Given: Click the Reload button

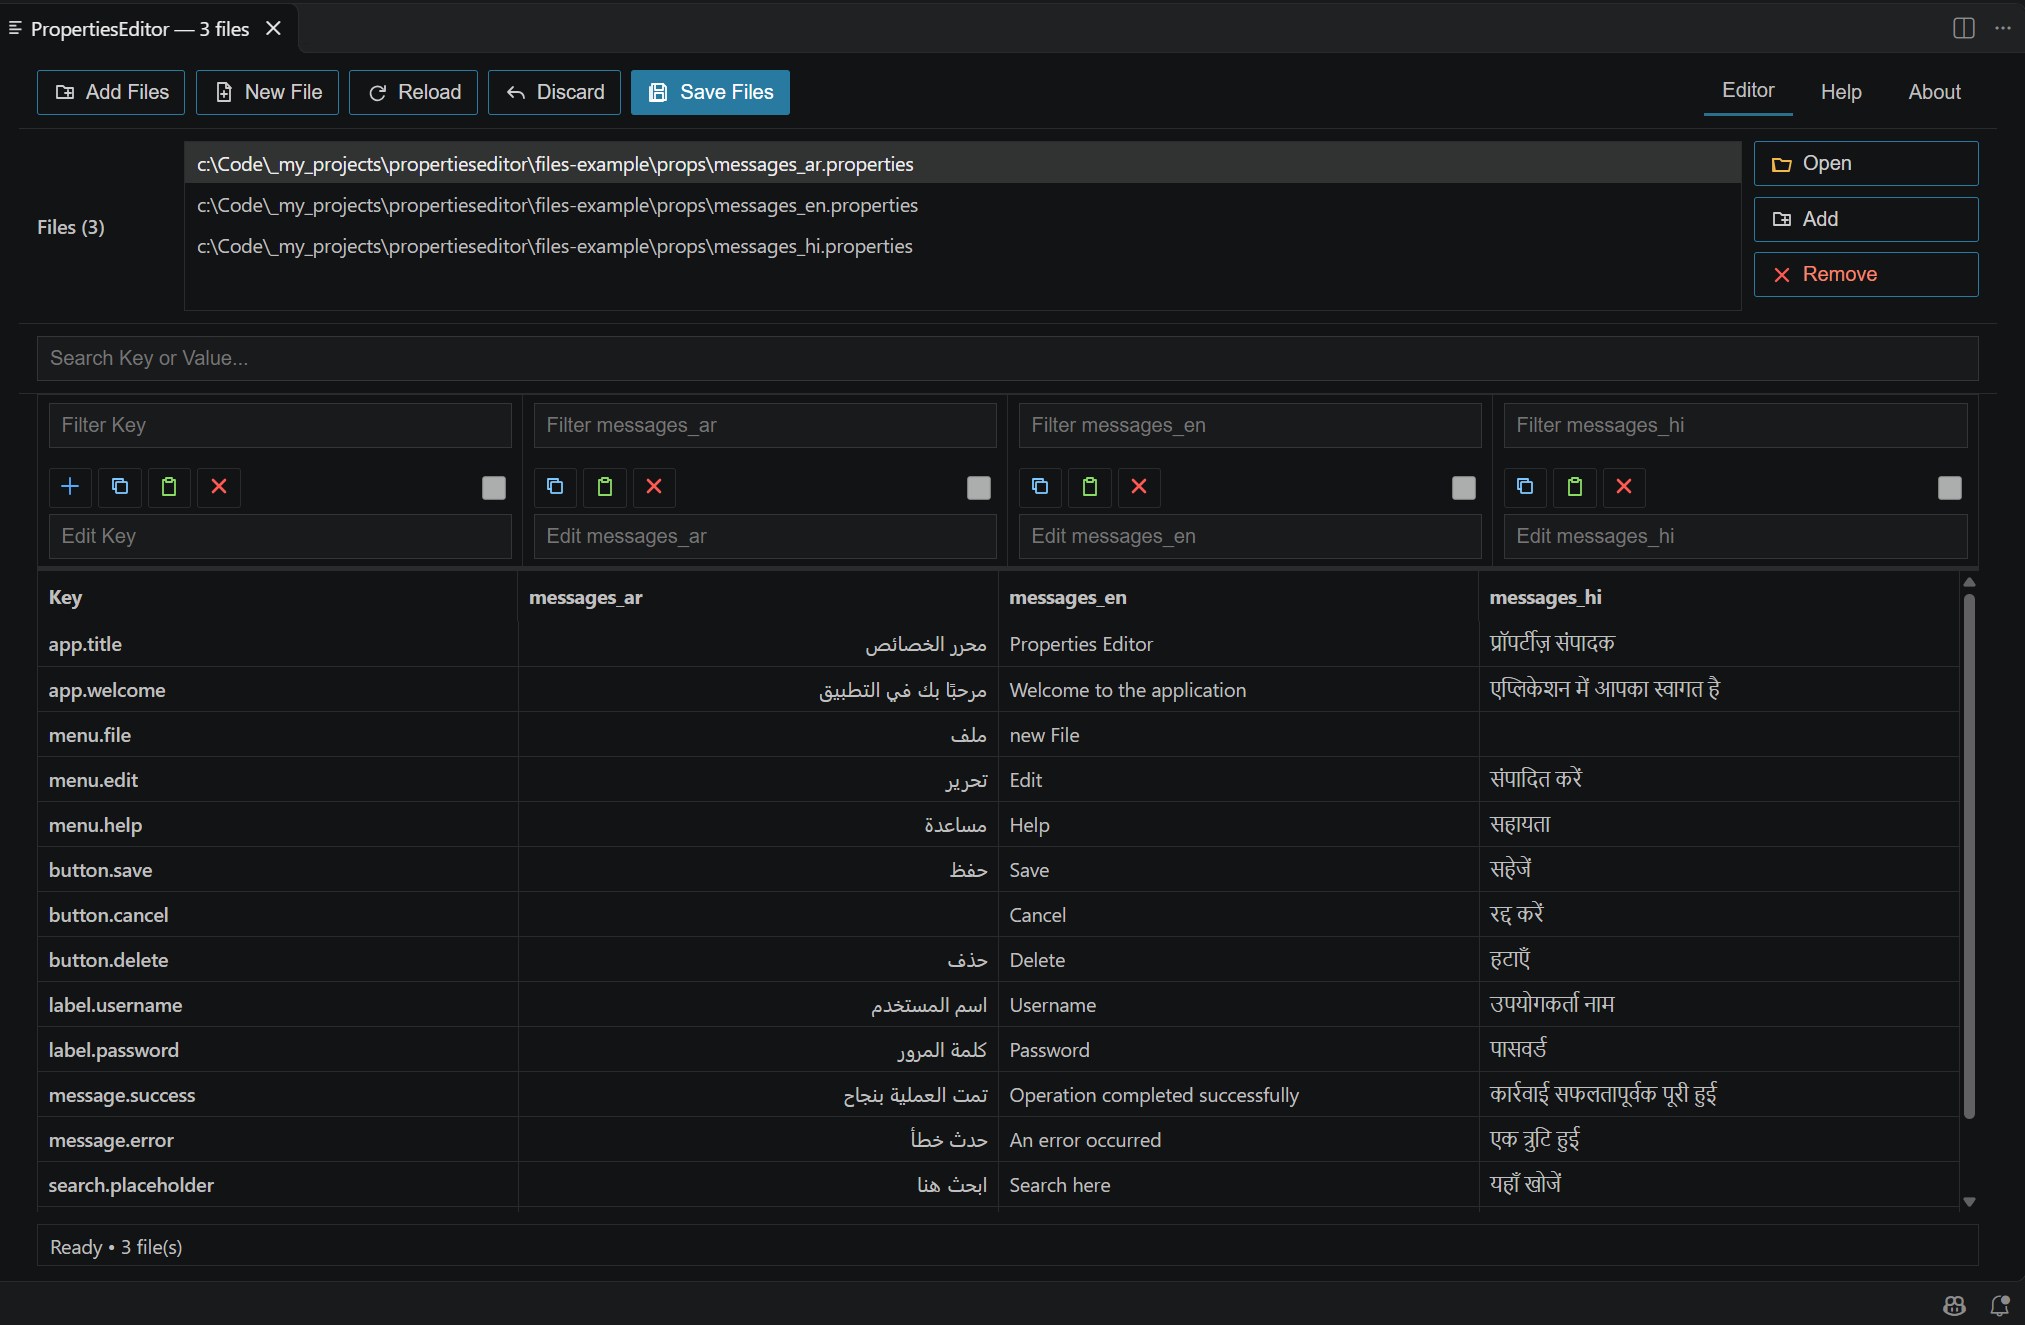Looking at the screenshot, I should pyautogui.click(x=413, y=92).
